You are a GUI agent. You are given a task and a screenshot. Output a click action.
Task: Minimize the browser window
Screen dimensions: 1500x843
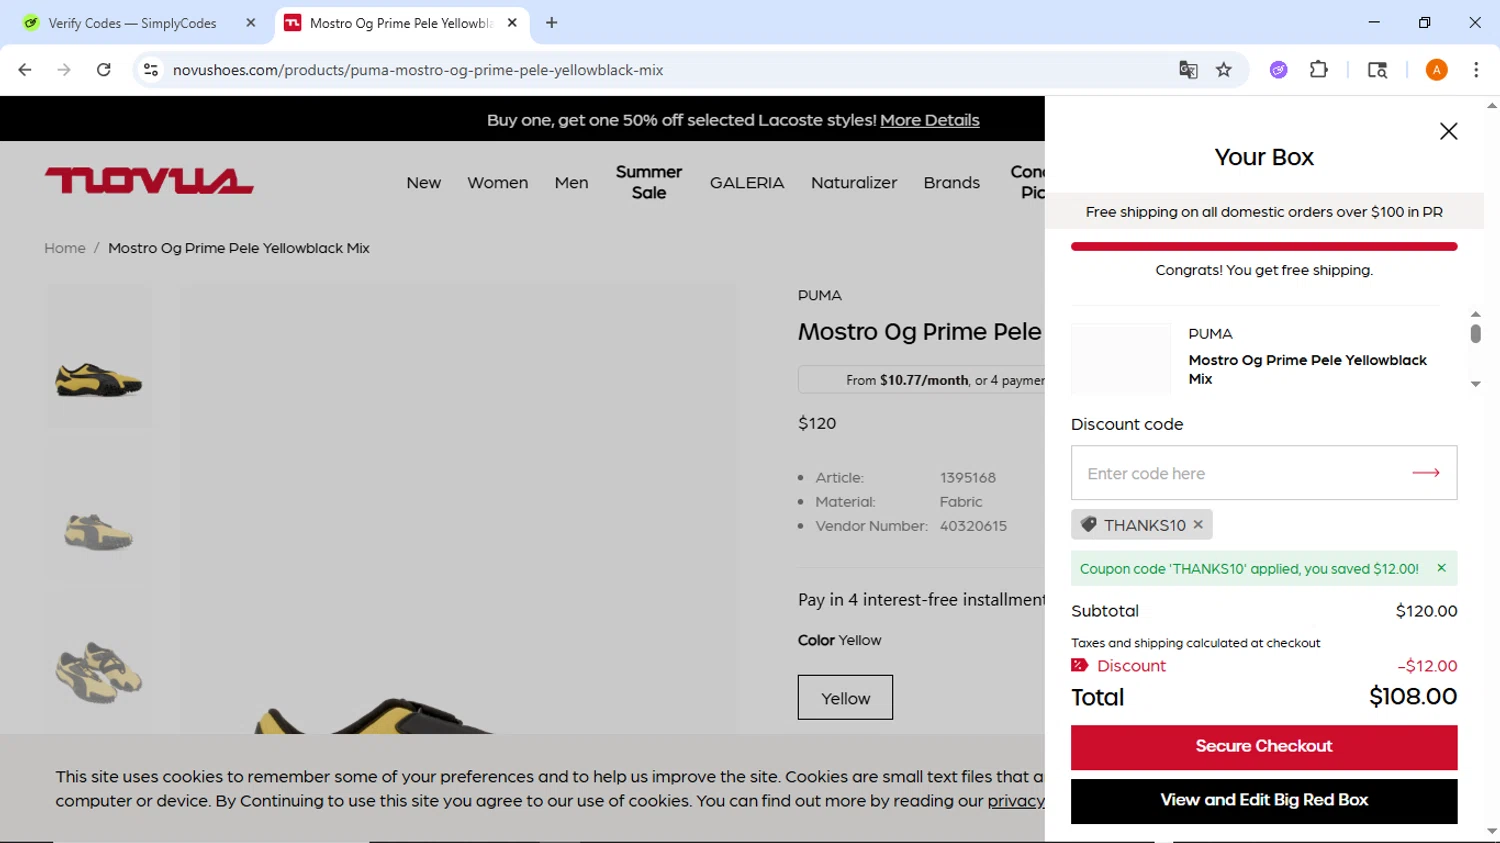point(1374,22)
